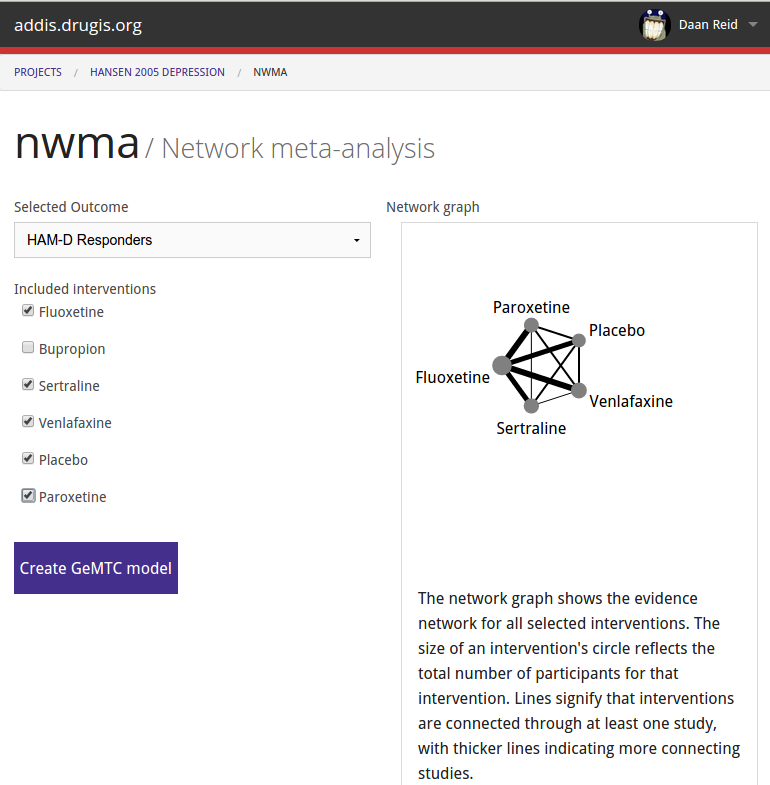Uncheck the Sertraline intervention checkbox

28,384
